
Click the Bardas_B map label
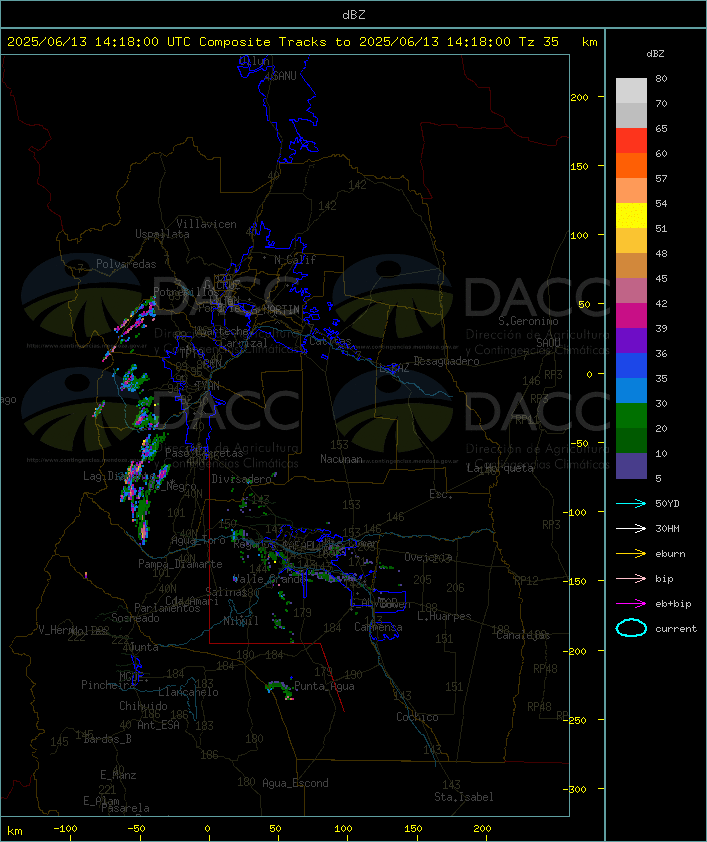[x=107, y=739]
